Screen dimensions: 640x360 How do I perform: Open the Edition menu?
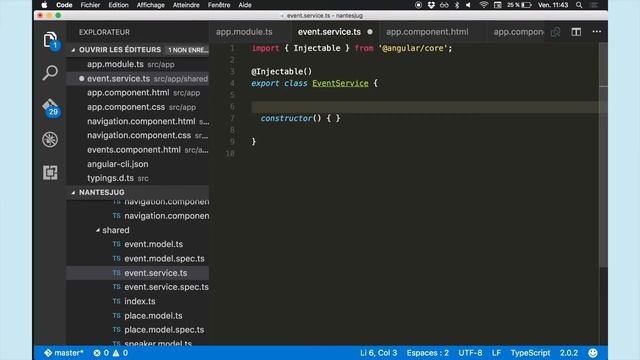click(x=118, y=5)
